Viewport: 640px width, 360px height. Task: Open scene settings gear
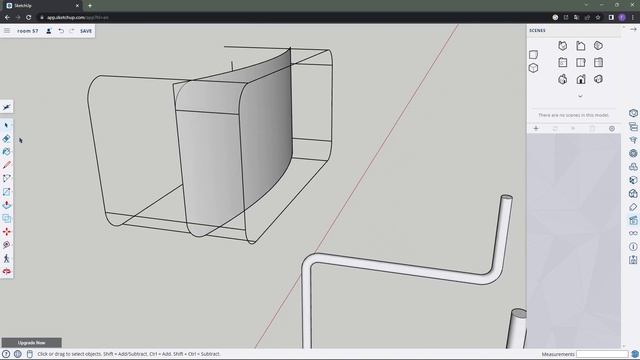point(611,129)
